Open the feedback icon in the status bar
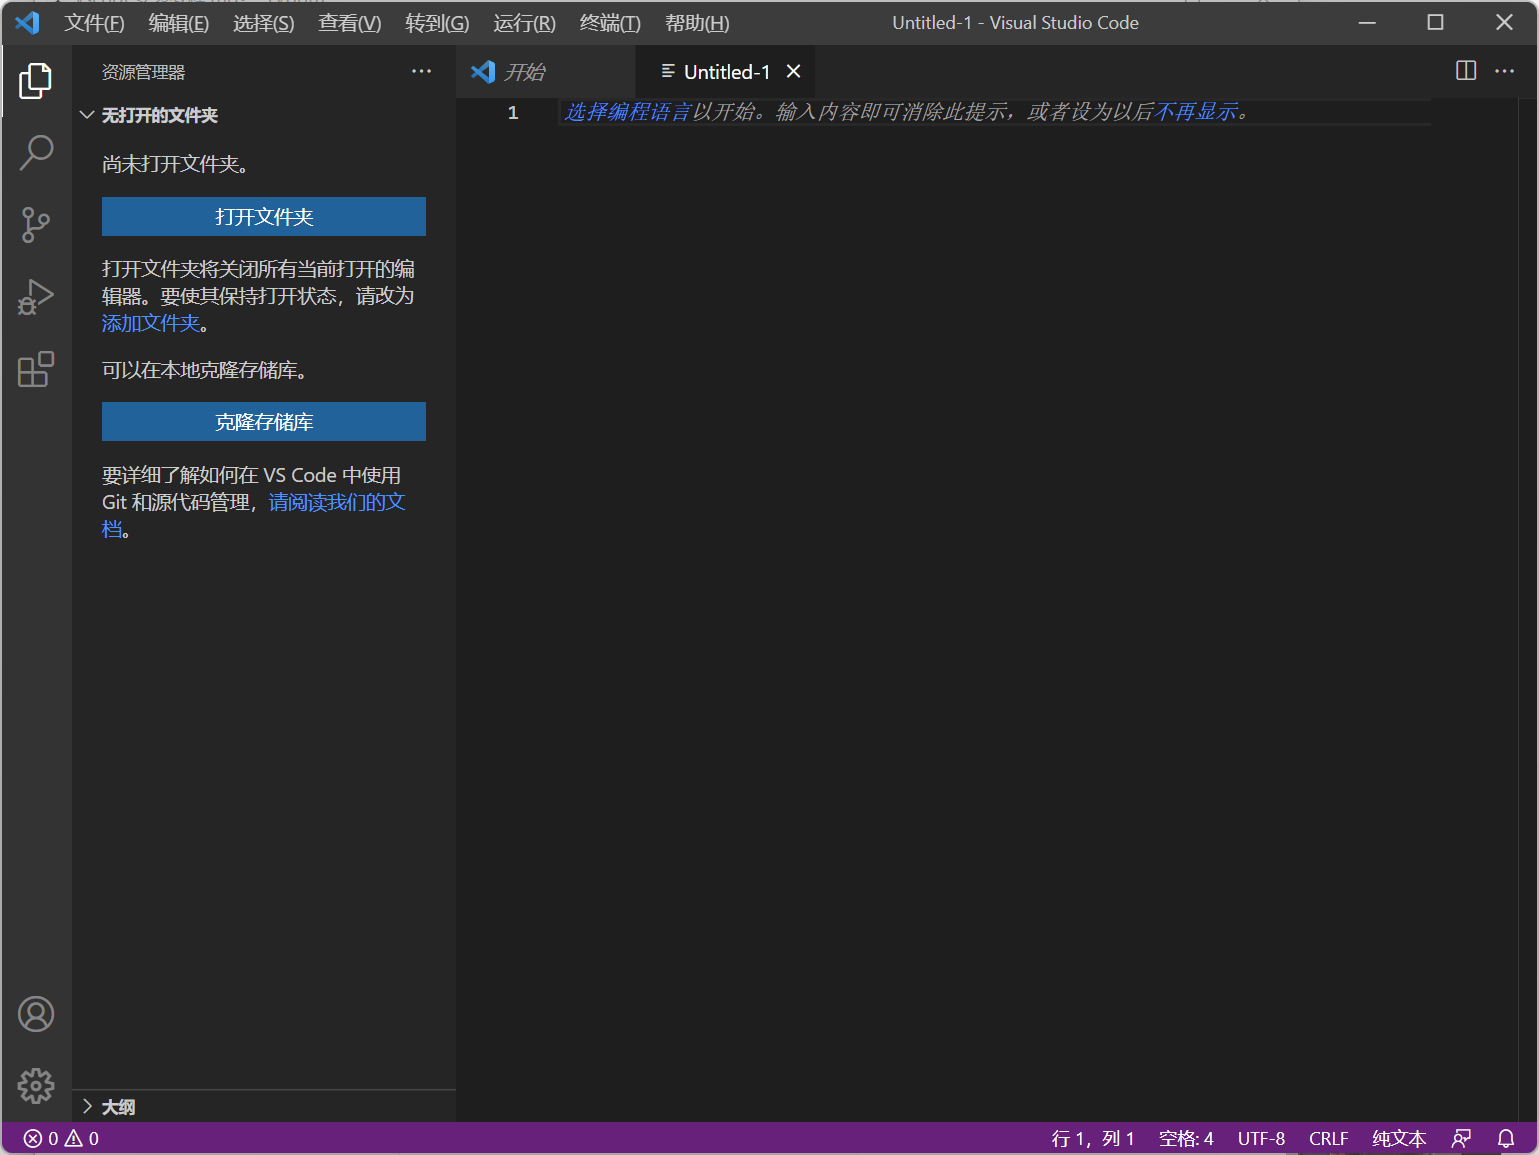This screenshot has width=1539, height=1155. (1461, 1138)
